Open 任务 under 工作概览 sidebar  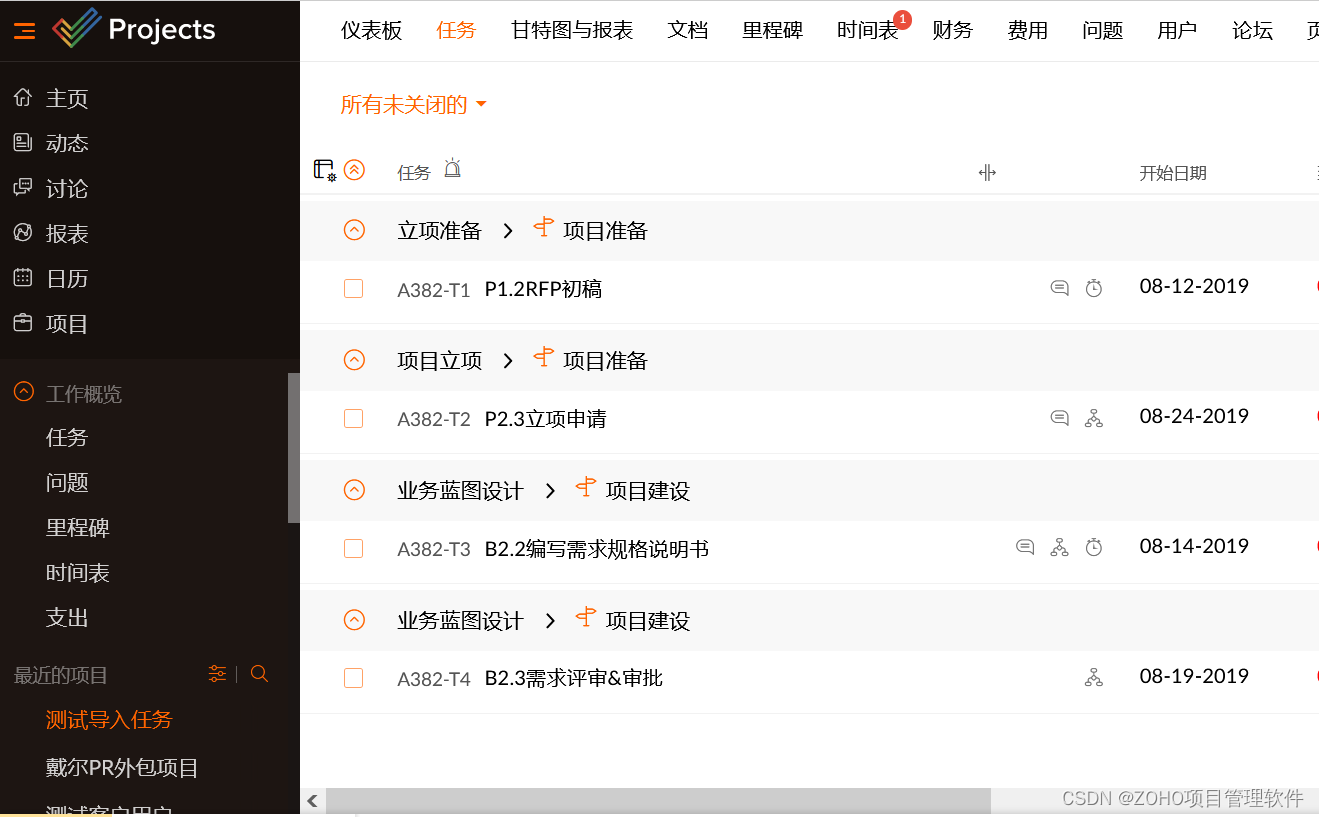point(67,437)
